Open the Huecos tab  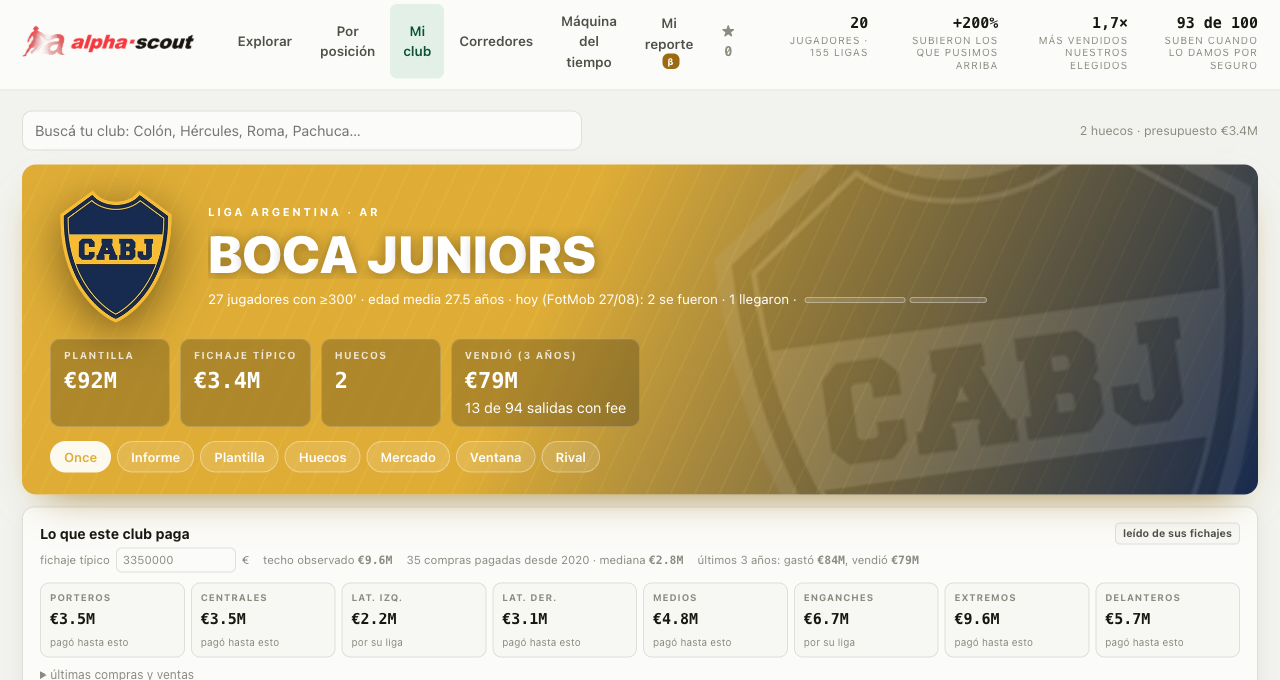click(x=322, y=457)
